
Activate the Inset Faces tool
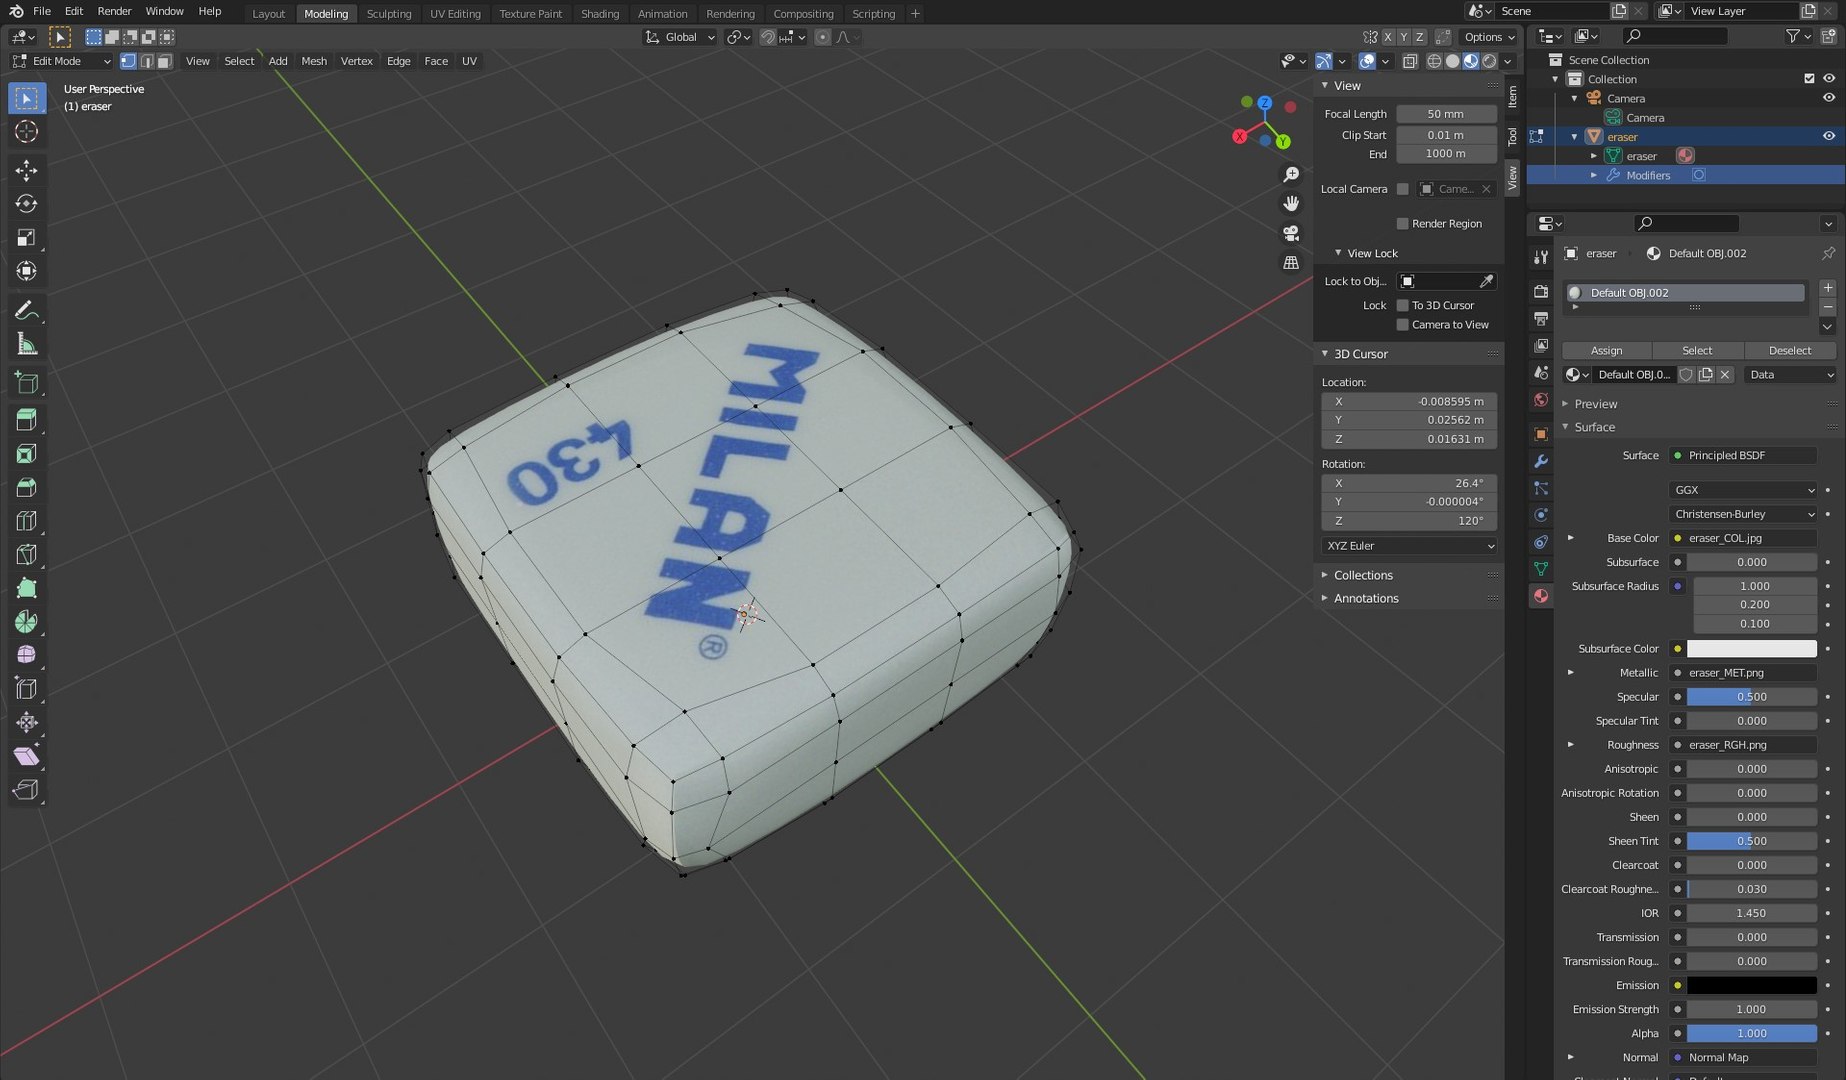pyautogui.click(x=27, y=454)
